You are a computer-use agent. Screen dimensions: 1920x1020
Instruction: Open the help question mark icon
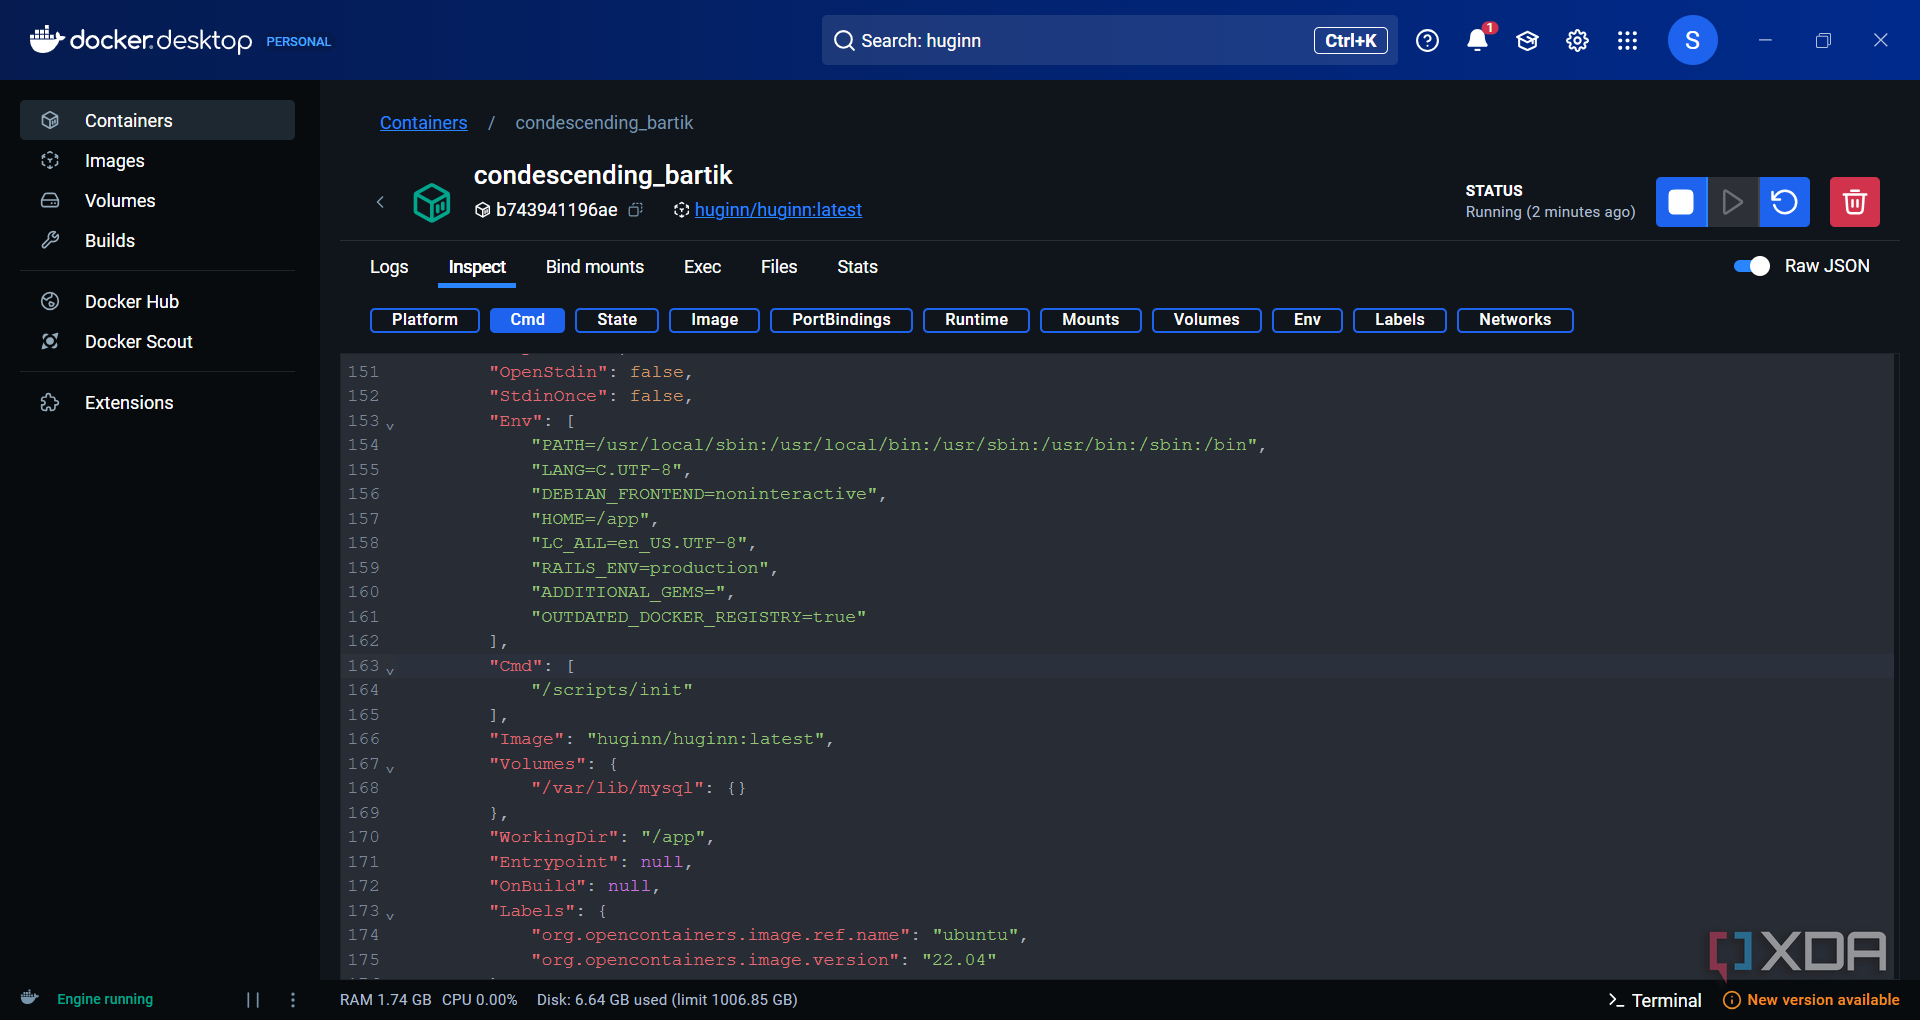click(1427, 40)
